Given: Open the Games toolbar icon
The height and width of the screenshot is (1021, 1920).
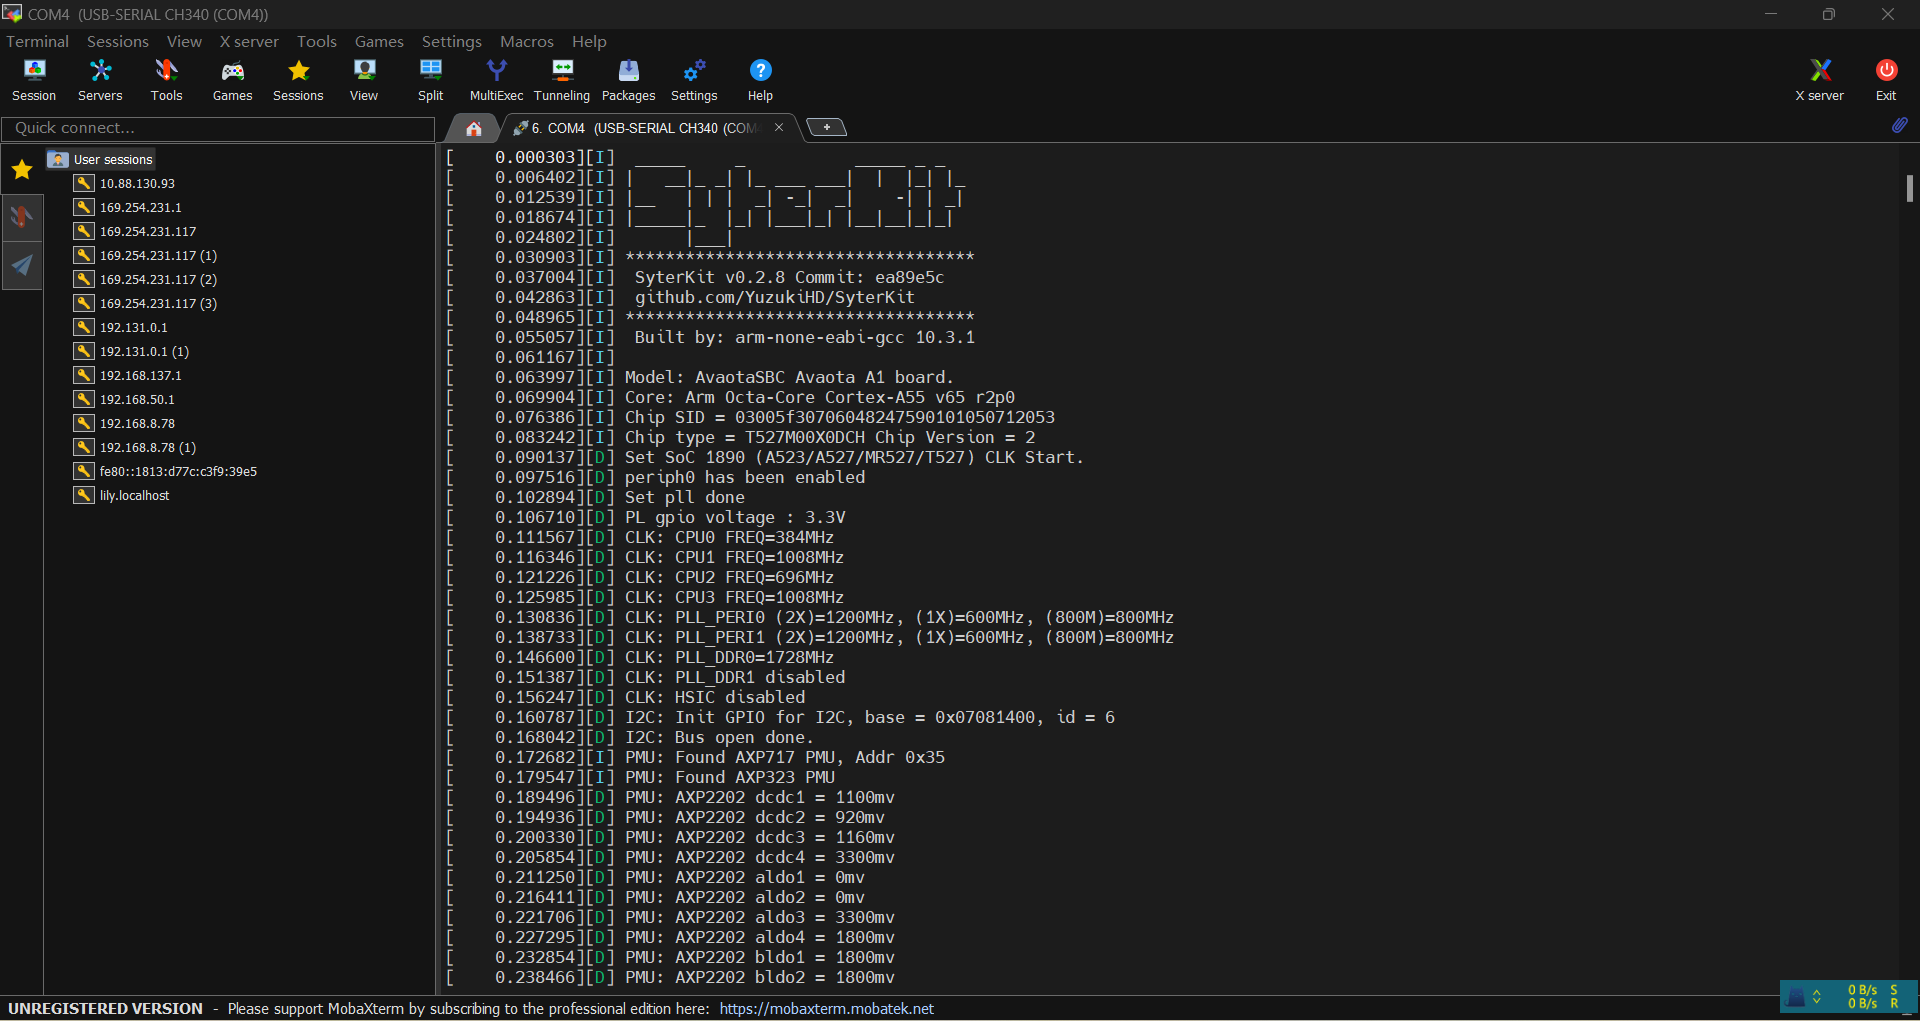Looking at the screenshot, I should pyautogui.click(x=232, y=80).
